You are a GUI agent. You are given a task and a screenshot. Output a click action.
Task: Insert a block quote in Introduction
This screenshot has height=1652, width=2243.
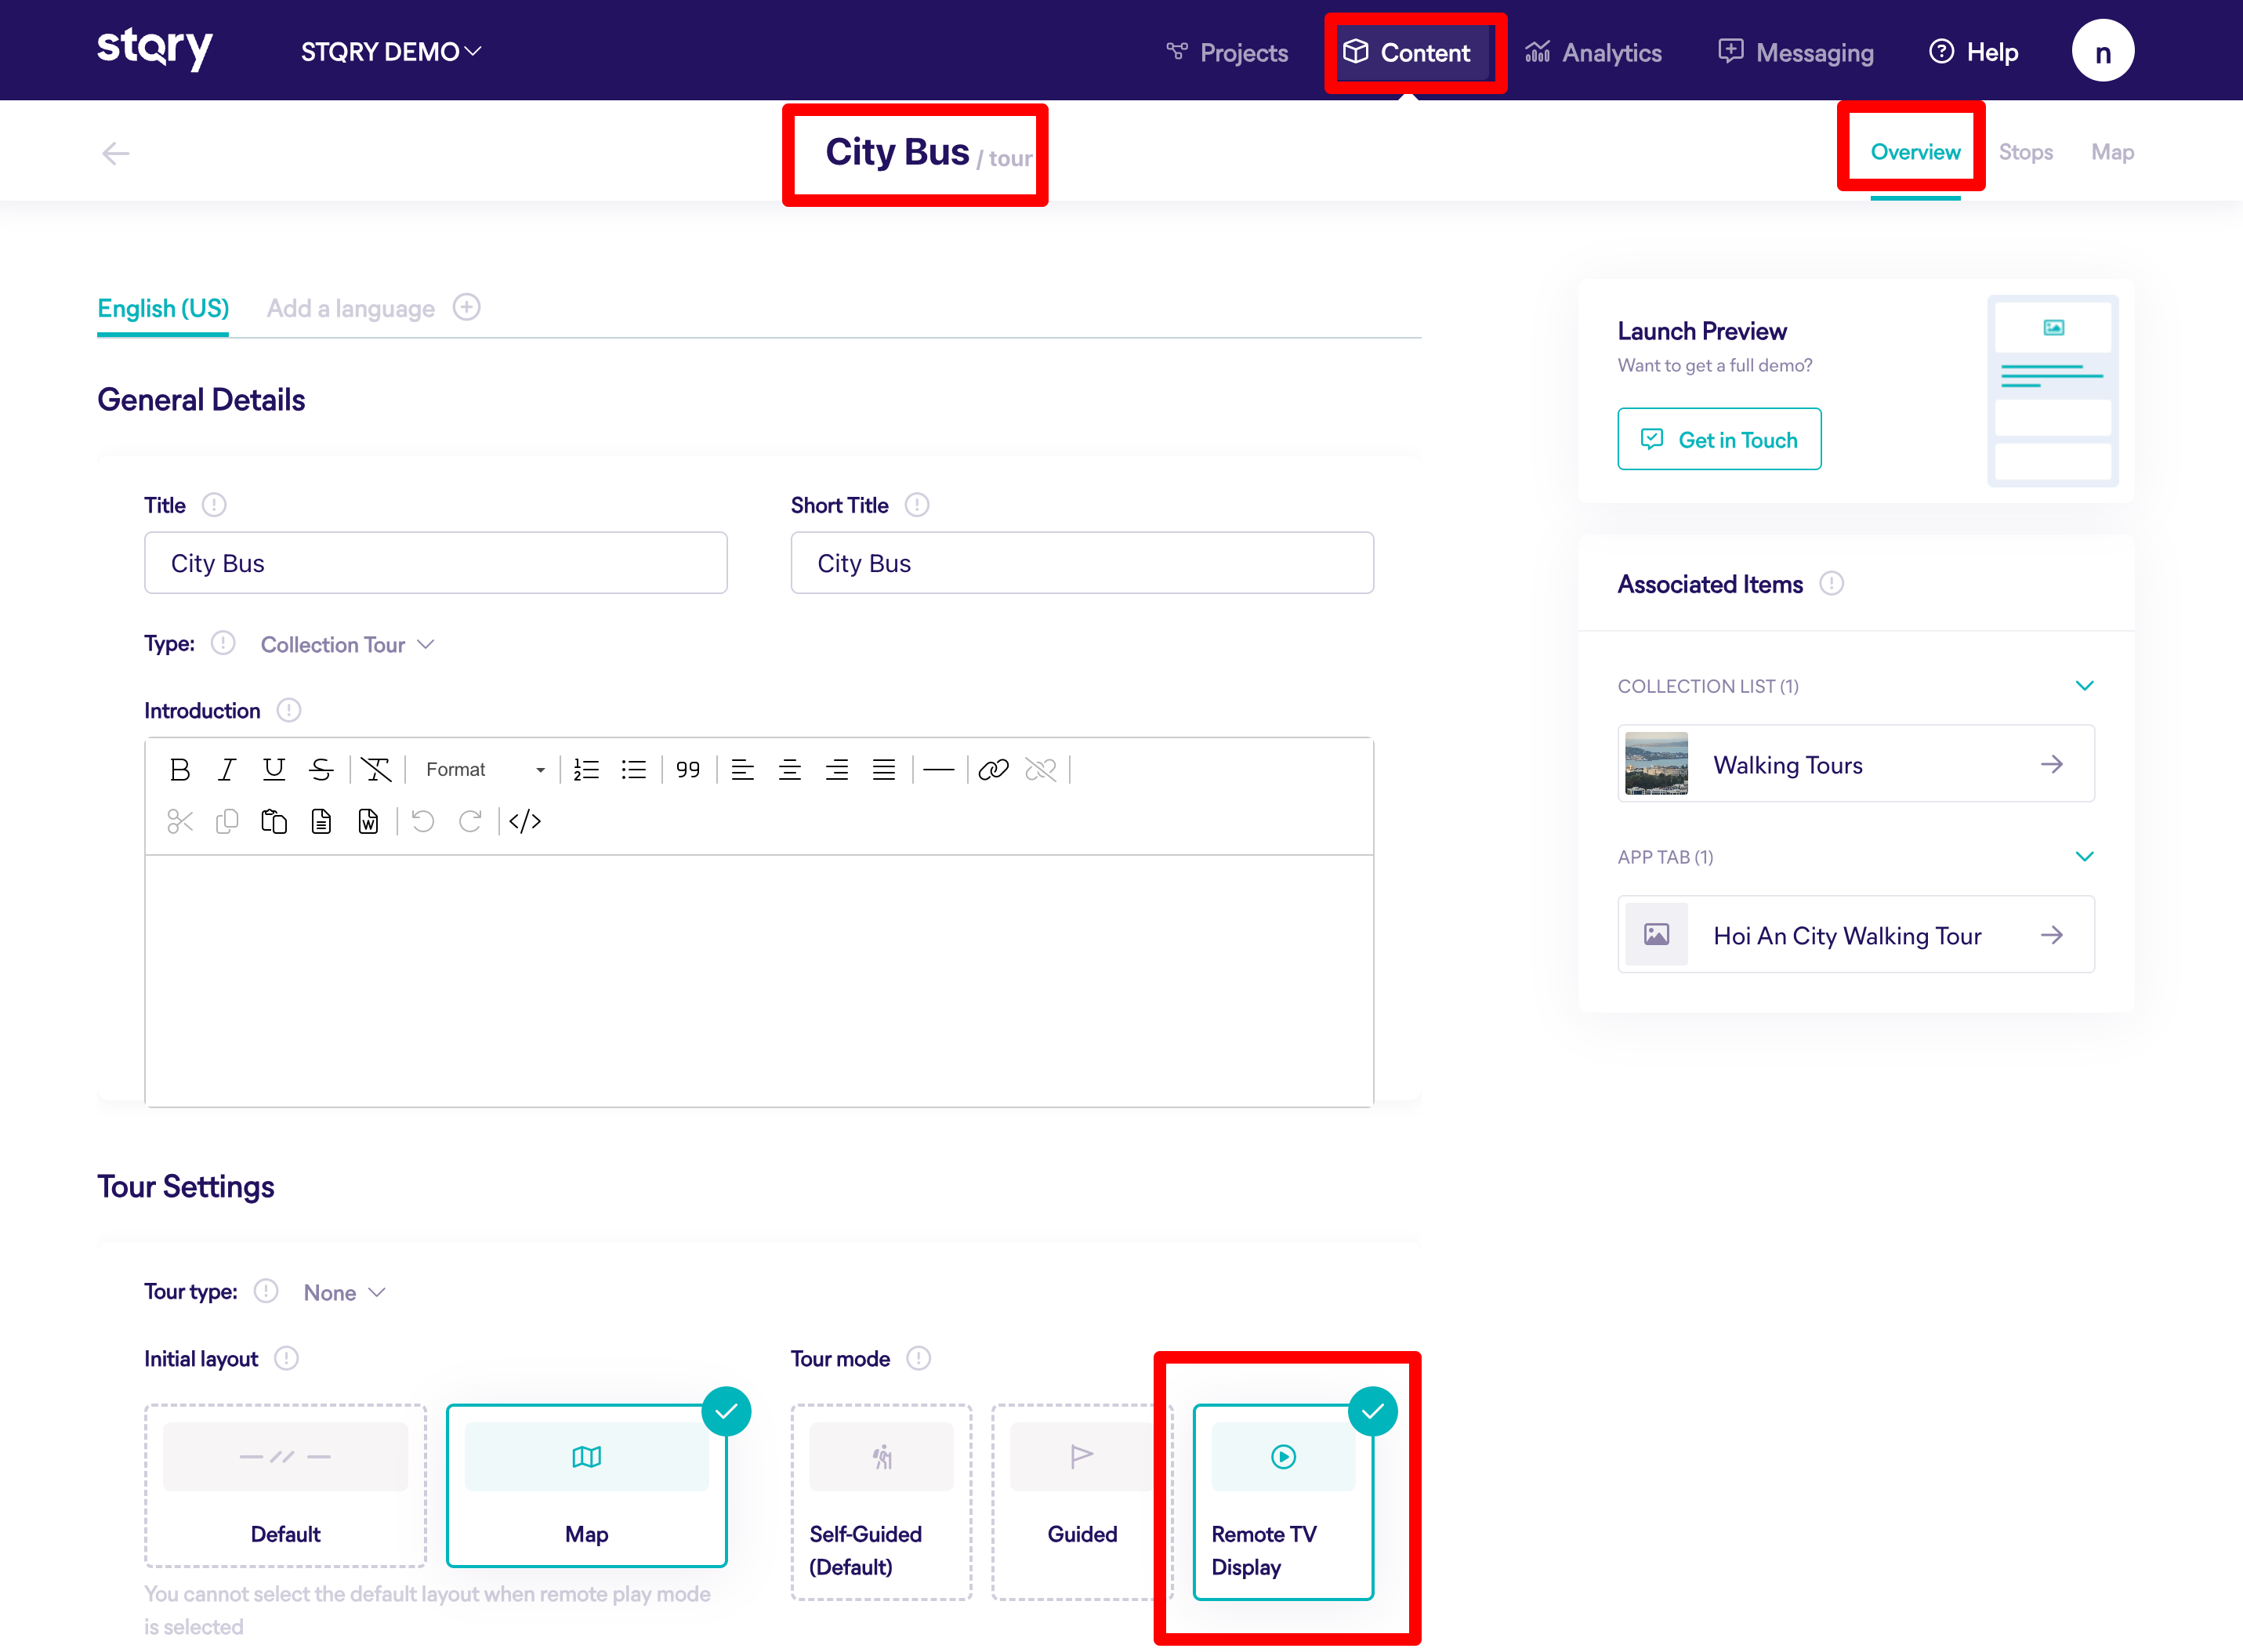[688, 769]
